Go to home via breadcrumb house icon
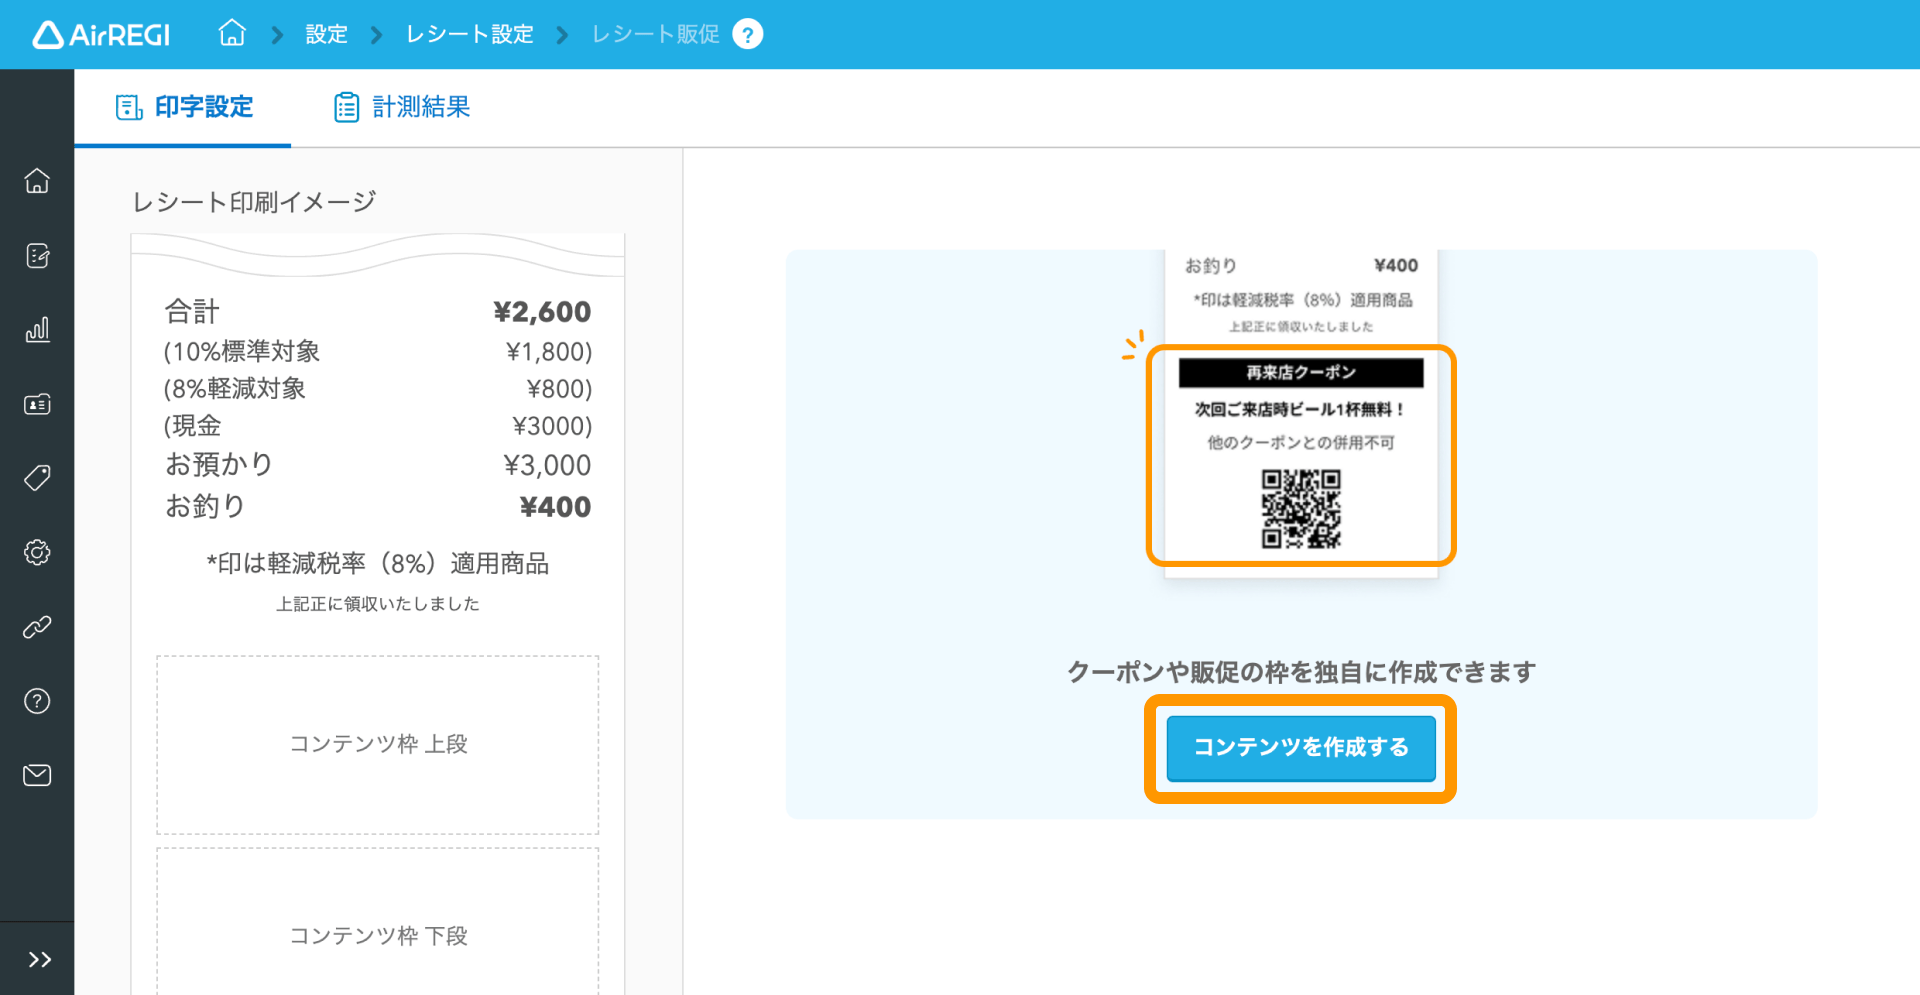The width and height of the screenshot is (1920, 995). pos(232,34)
